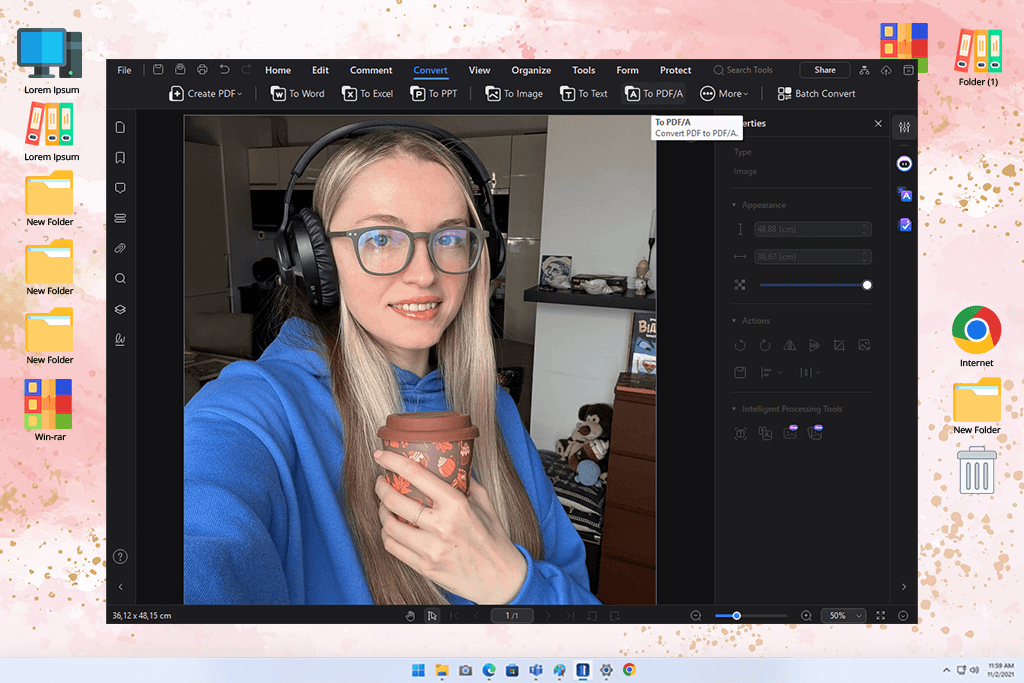Click the To PDF/A button
The width and height of the screenshot is (1024, 683).
click(654, 94)
